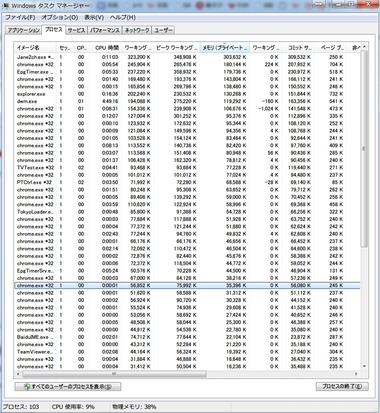
Task: Click the プロセスの終了 button
Action: 342,387
